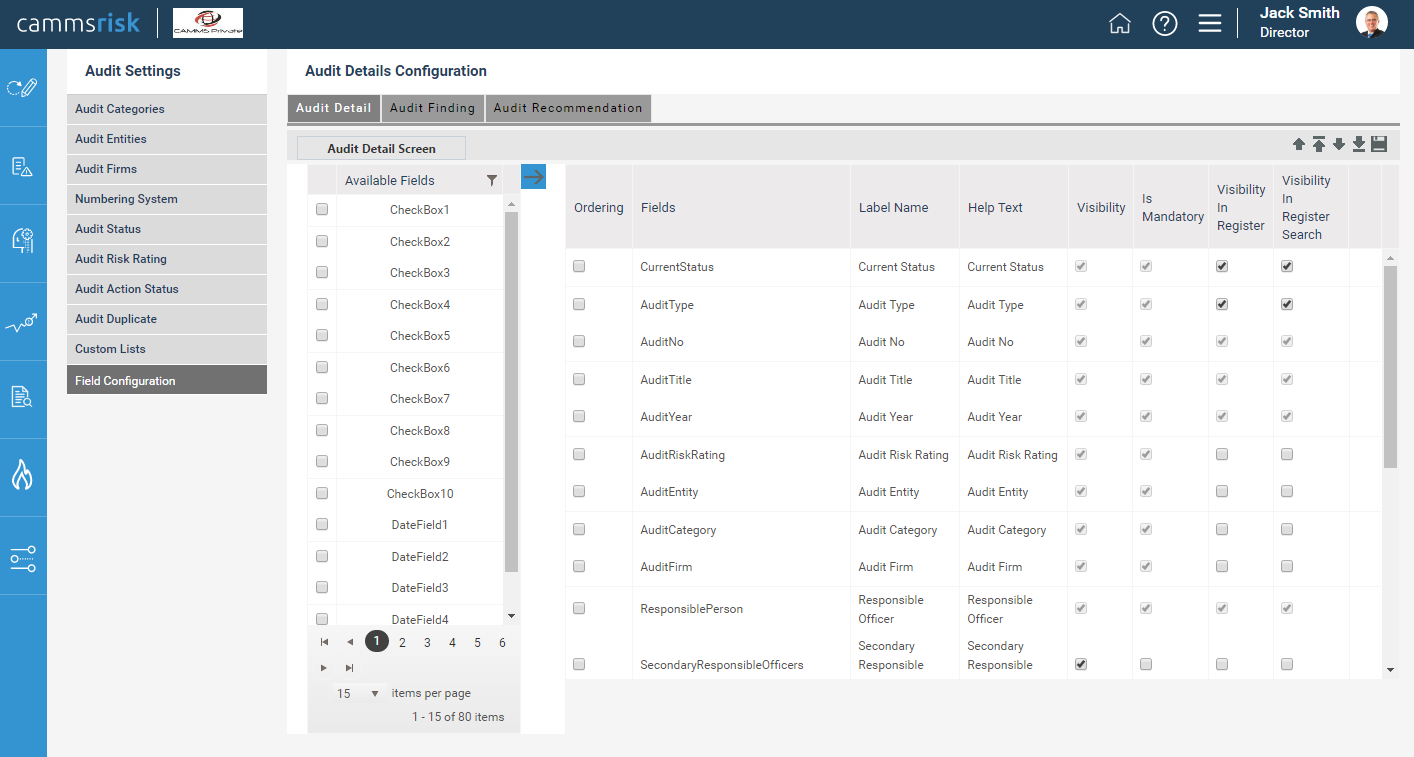The image size is (1414, 757).
Task: Open the Available Fields filter icon
Action: [x=491, y=181]
